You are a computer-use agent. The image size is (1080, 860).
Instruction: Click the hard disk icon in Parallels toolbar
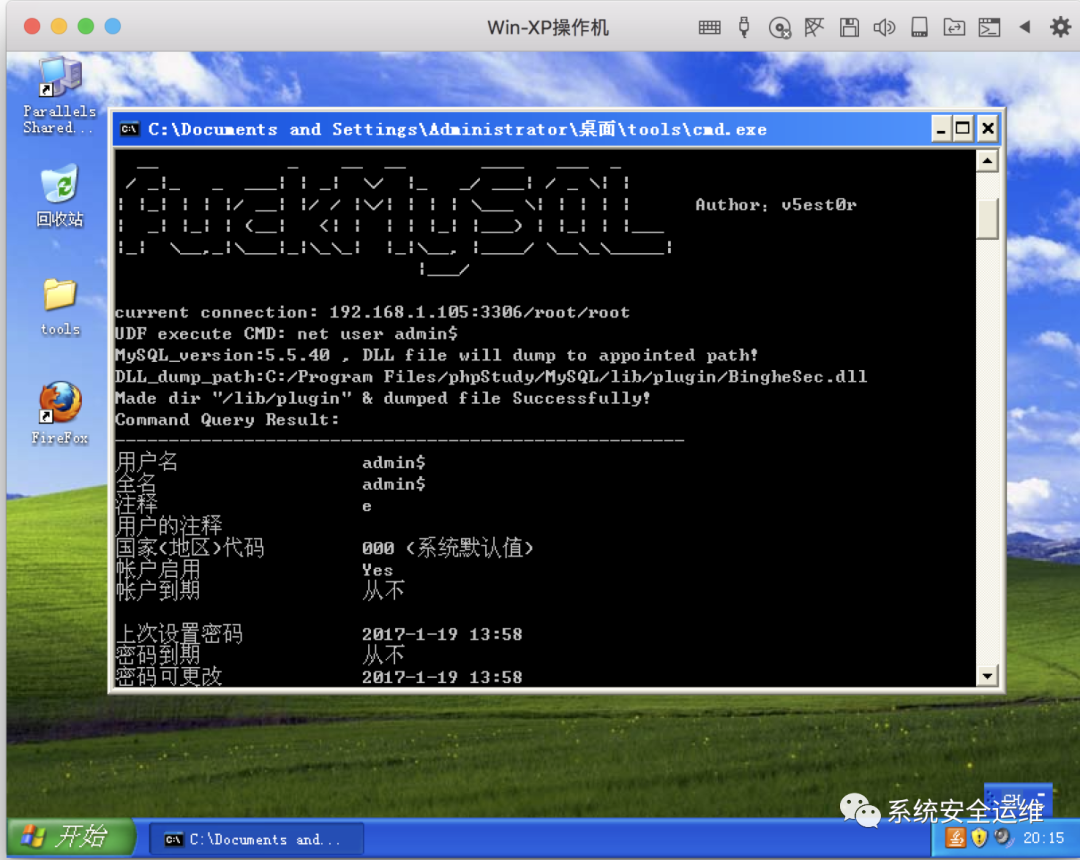[x=919, y=28]
